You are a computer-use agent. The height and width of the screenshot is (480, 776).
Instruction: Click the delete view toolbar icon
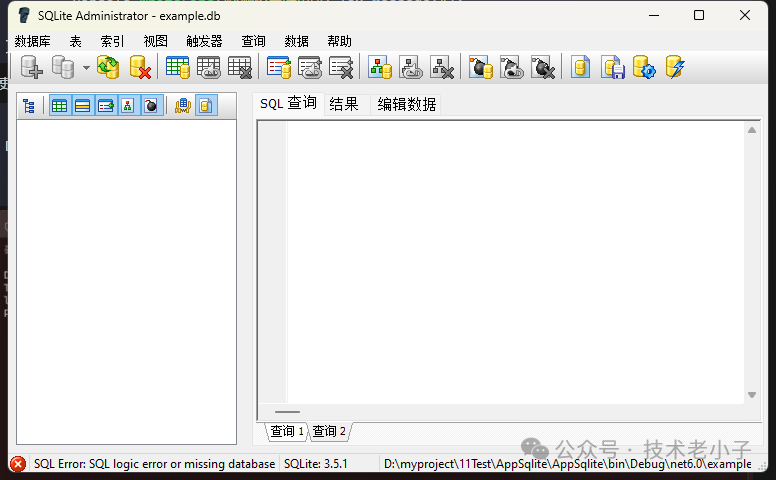(341, 67)
